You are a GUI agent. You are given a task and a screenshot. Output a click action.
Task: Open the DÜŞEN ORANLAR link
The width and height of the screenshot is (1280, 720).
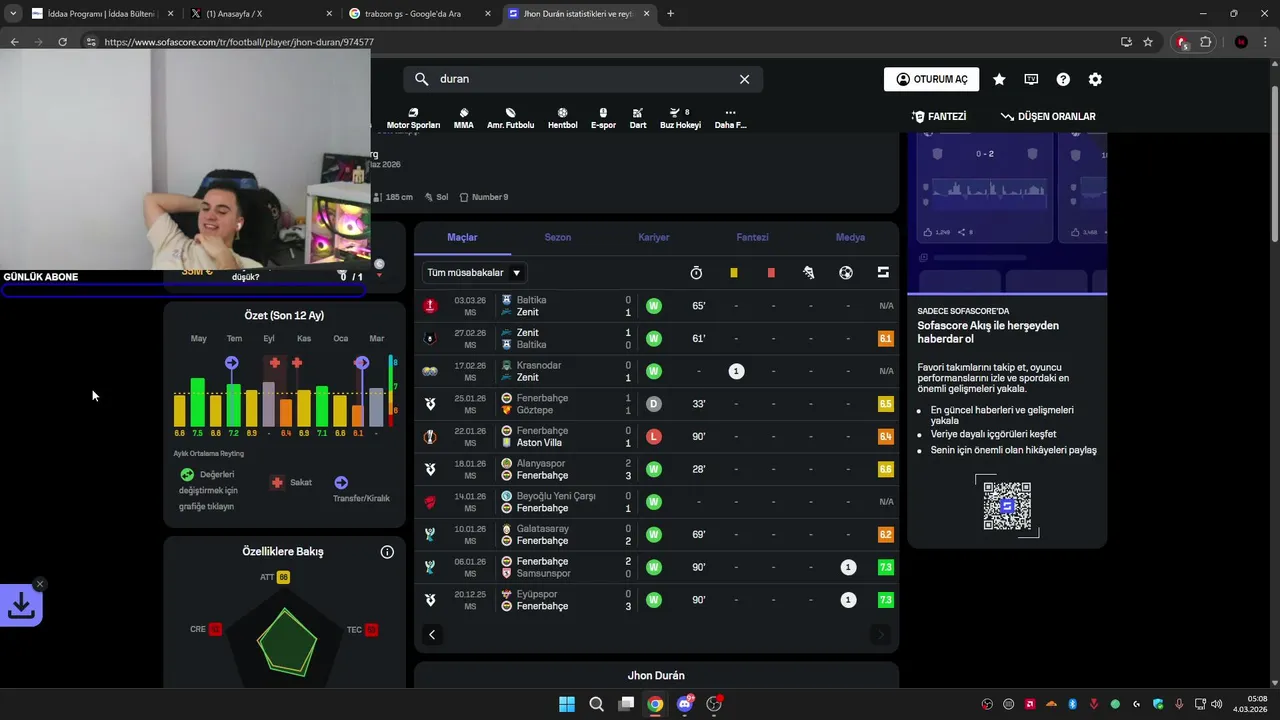[1048, 117]
